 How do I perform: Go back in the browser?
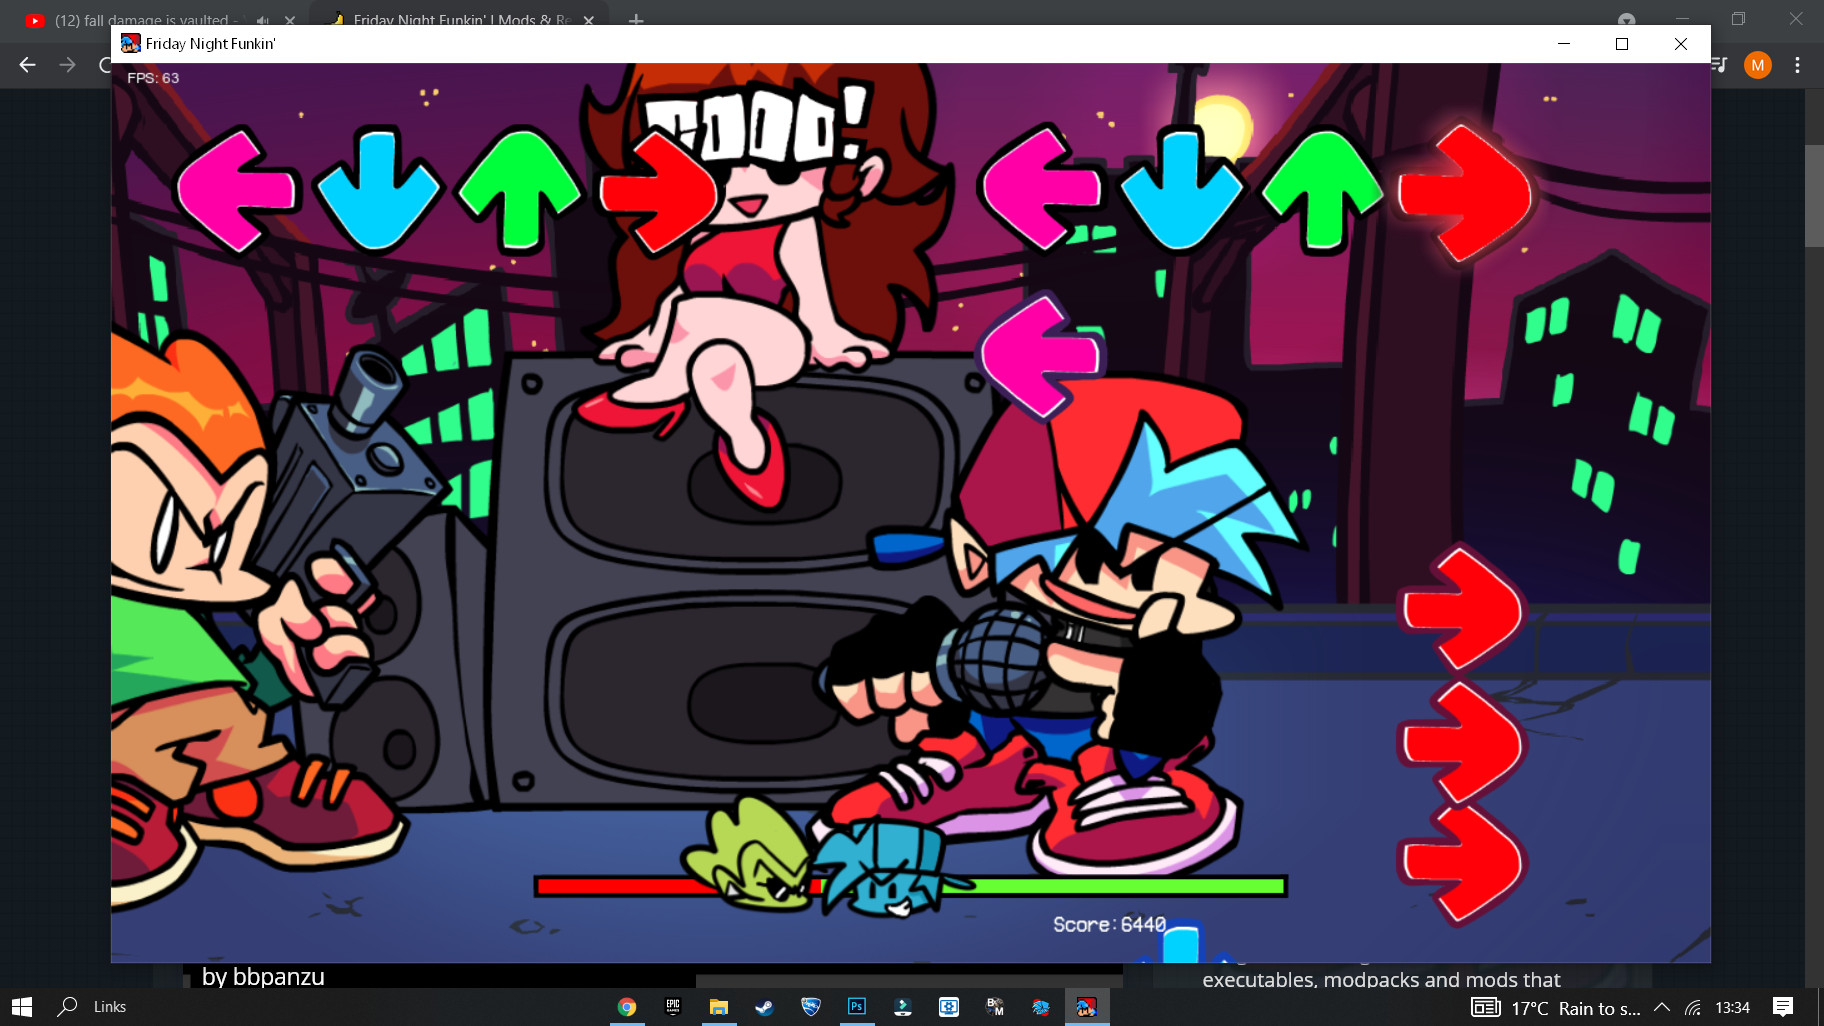tap(28, 65)
